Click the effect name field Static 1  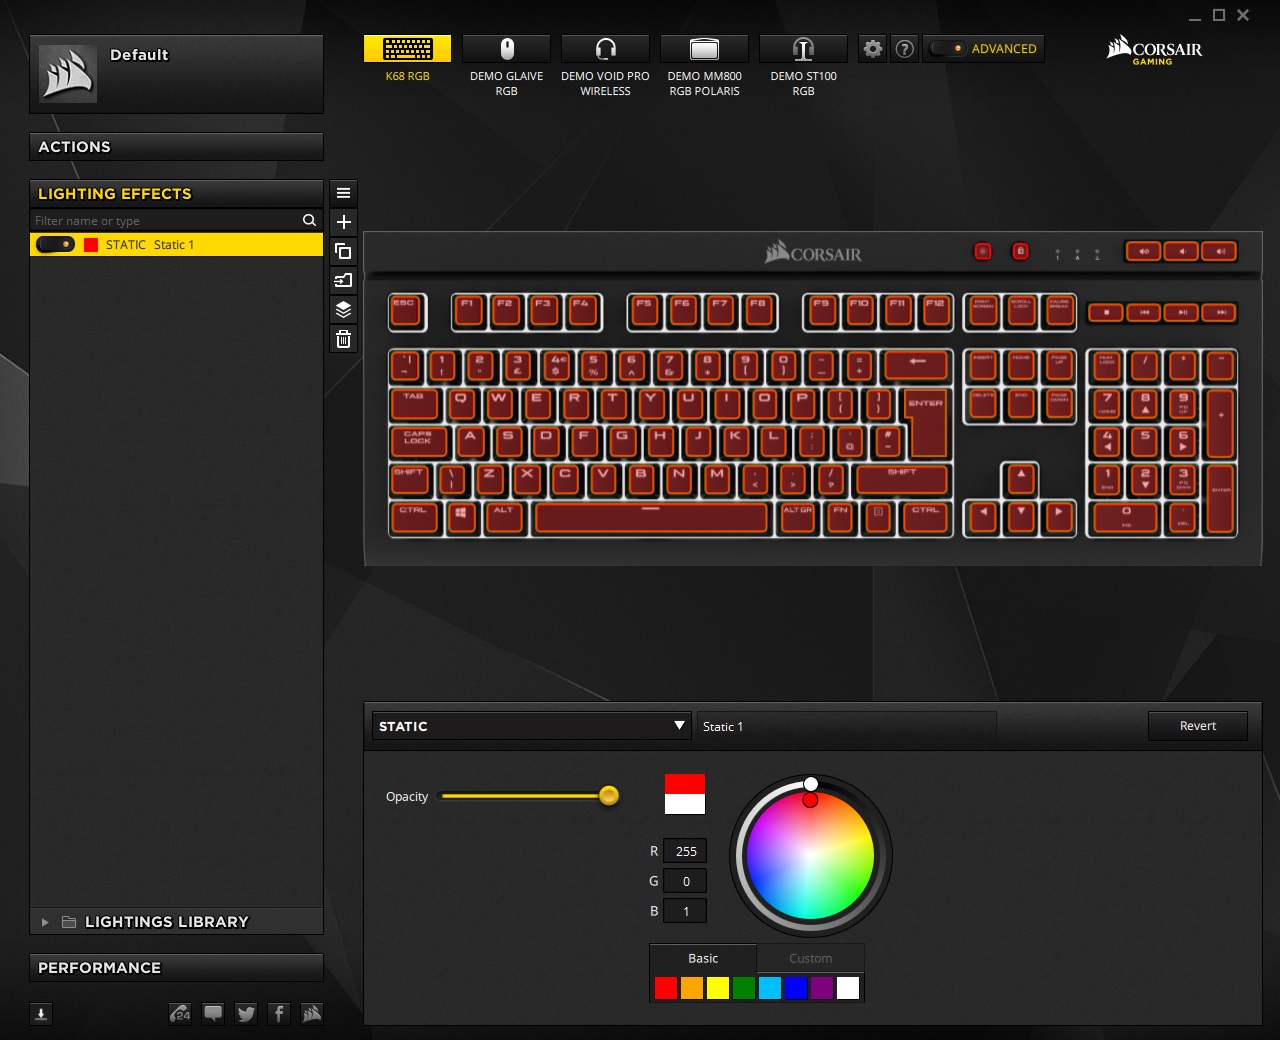click(847, 726)
